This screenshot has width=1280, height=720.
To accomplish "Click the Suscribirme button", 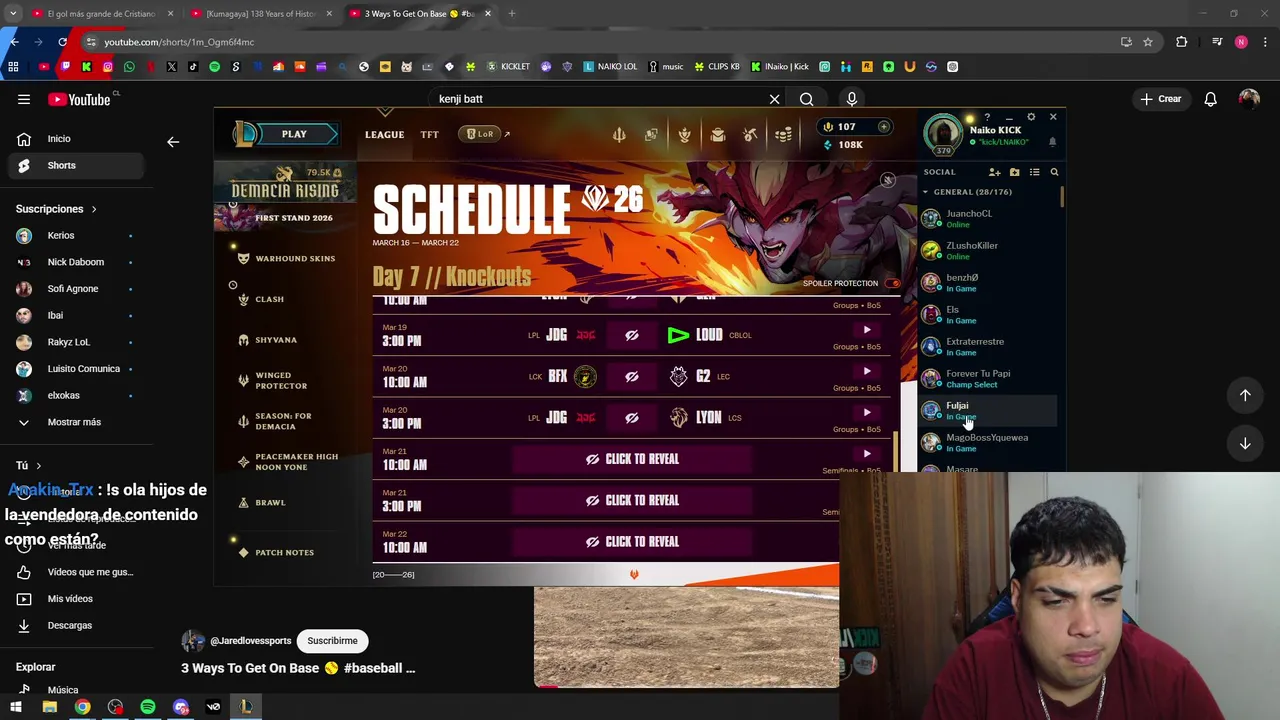I will pyautogui.click(x=332, y=641).
